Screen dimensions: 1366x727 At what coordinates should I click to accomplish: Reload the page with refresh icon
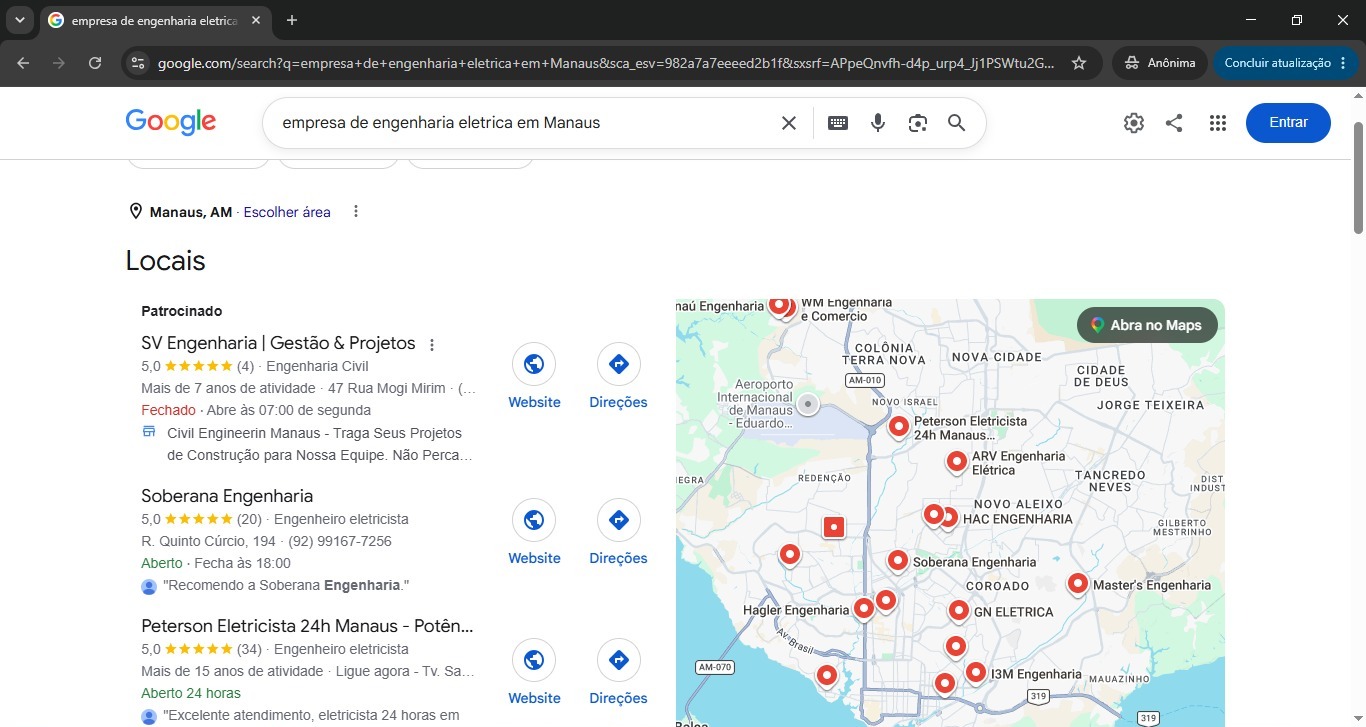click(x=95, y=63)
